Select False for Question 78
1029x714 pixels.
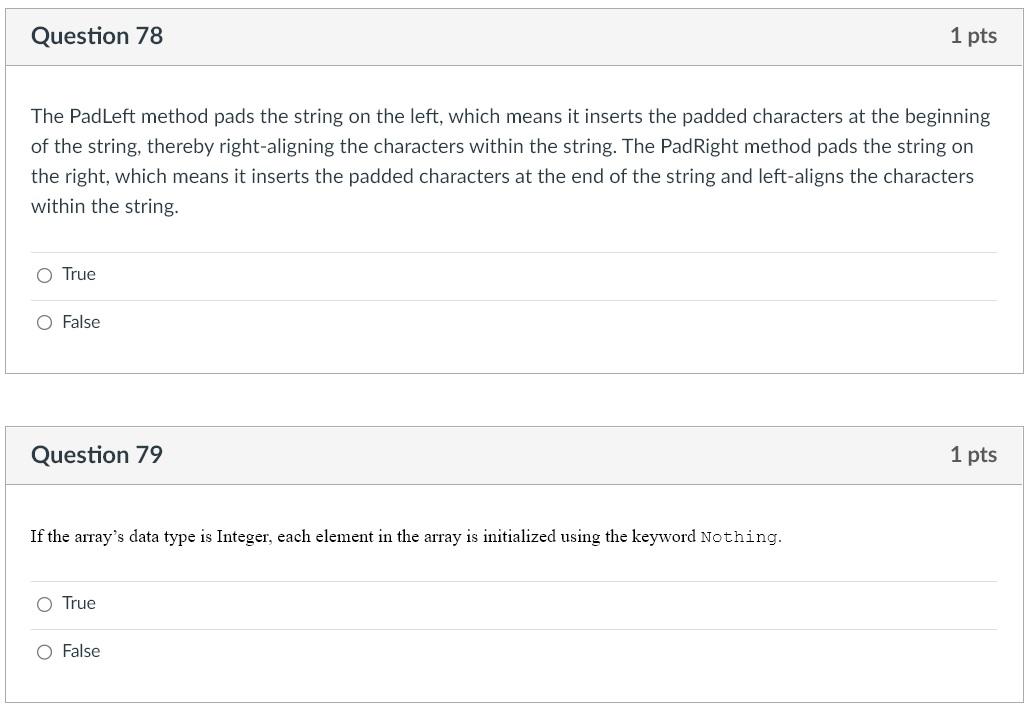coord(44,322)
